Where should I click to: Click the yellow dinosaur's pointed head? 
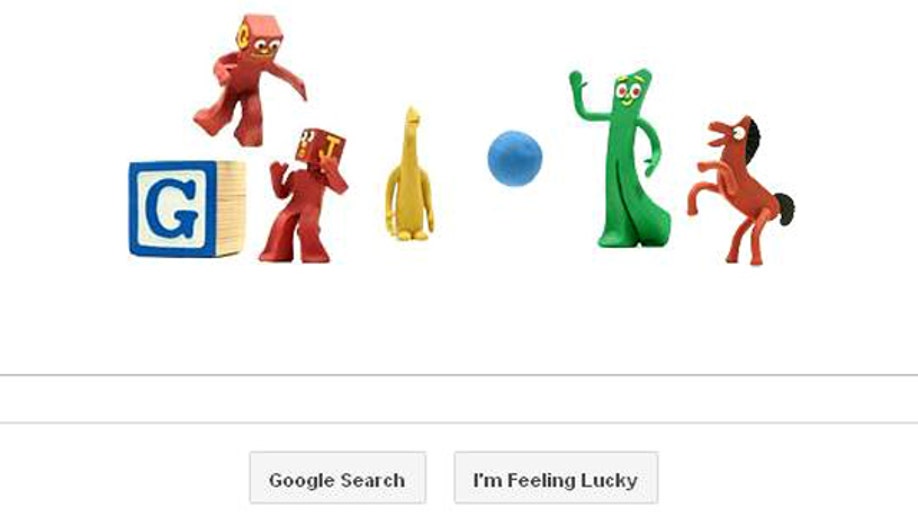click(x=413, y=116)
